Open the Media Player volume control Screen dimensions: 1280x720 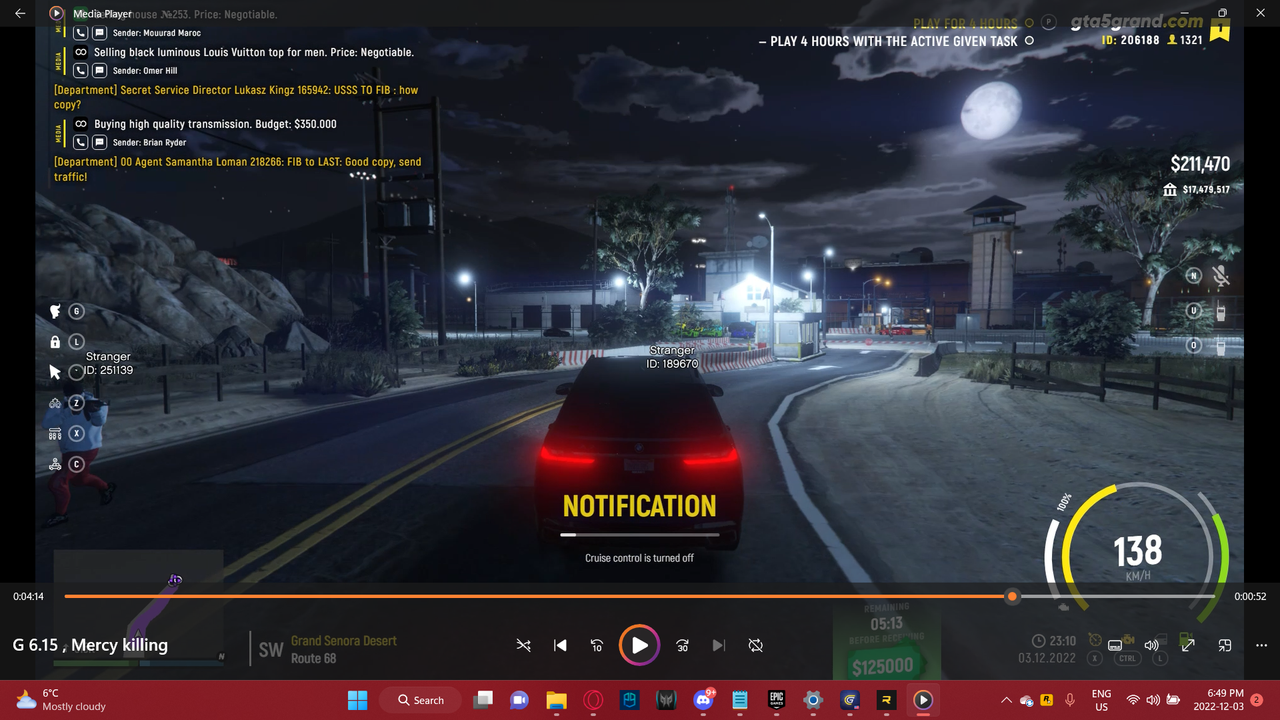coord(1151,645)
